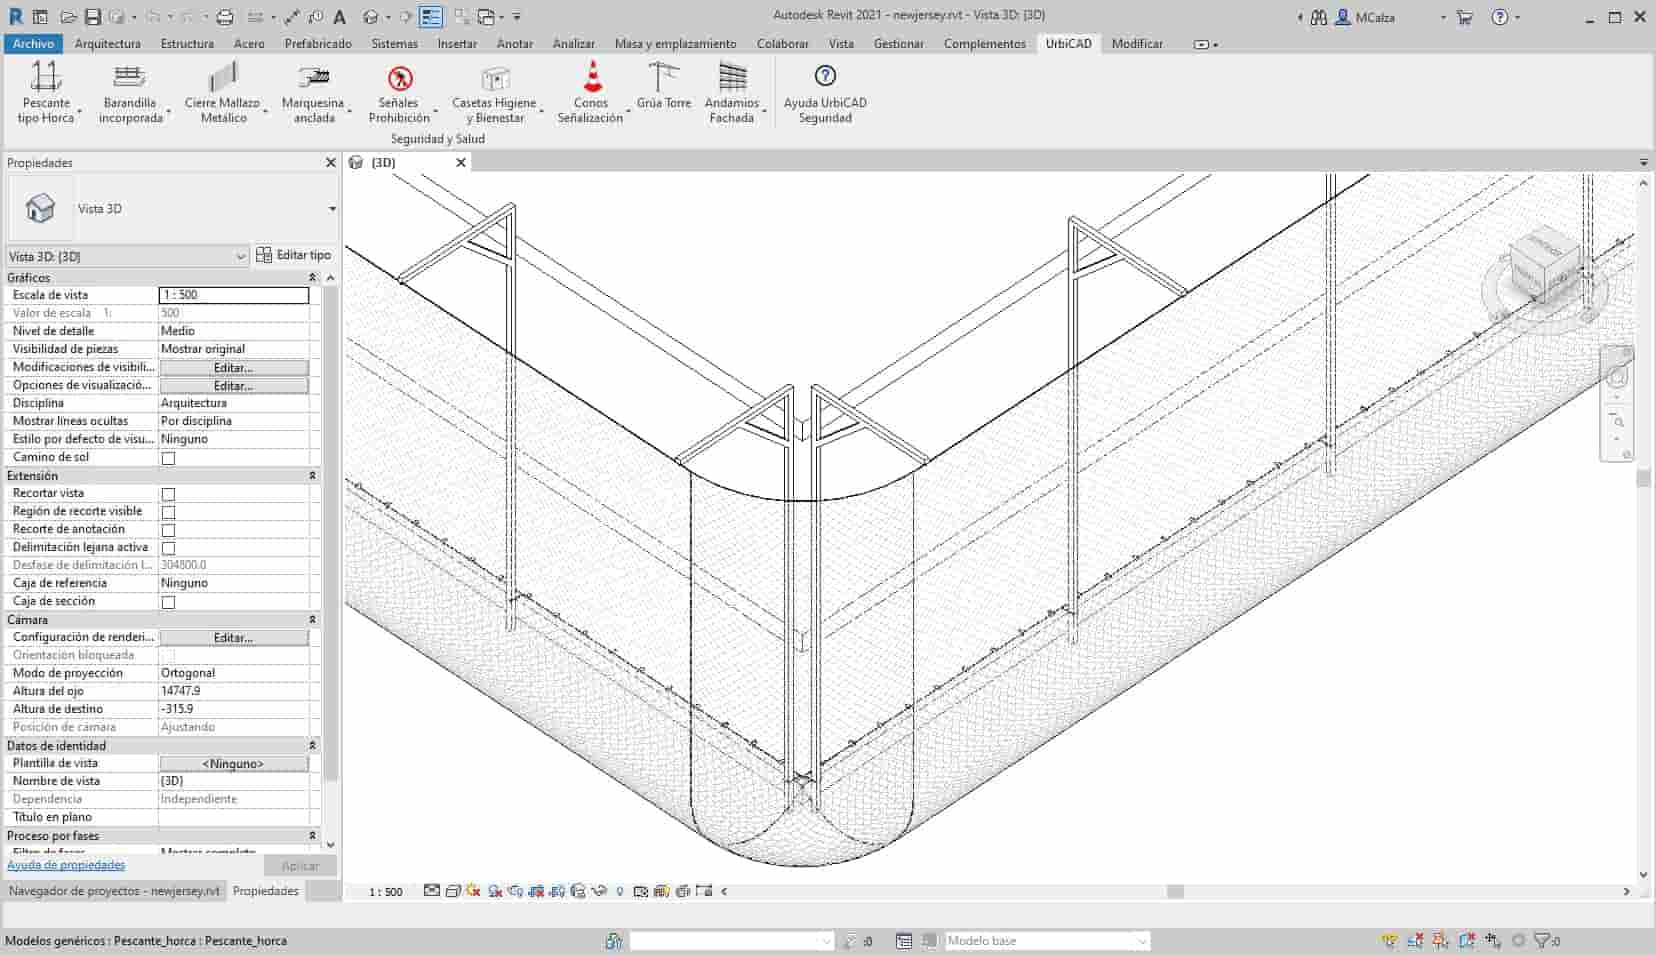This screenshot has height=955, width=1656.
Task: Collapse the Proceso por fases section
Action: [x=312, y=836]
